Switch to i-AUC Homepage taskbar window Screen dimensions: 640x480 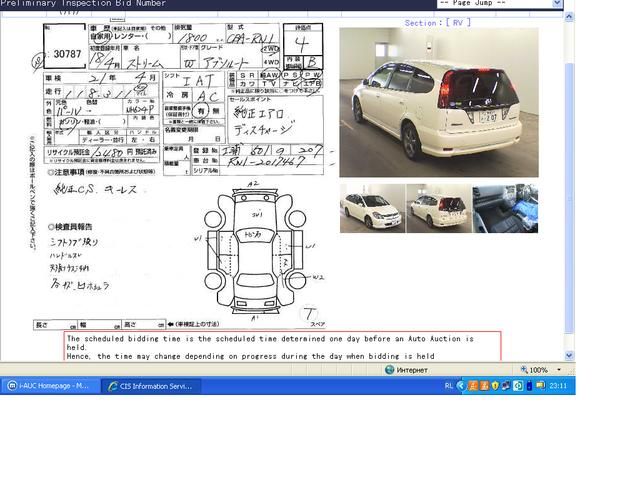click(x=48, y=385)
